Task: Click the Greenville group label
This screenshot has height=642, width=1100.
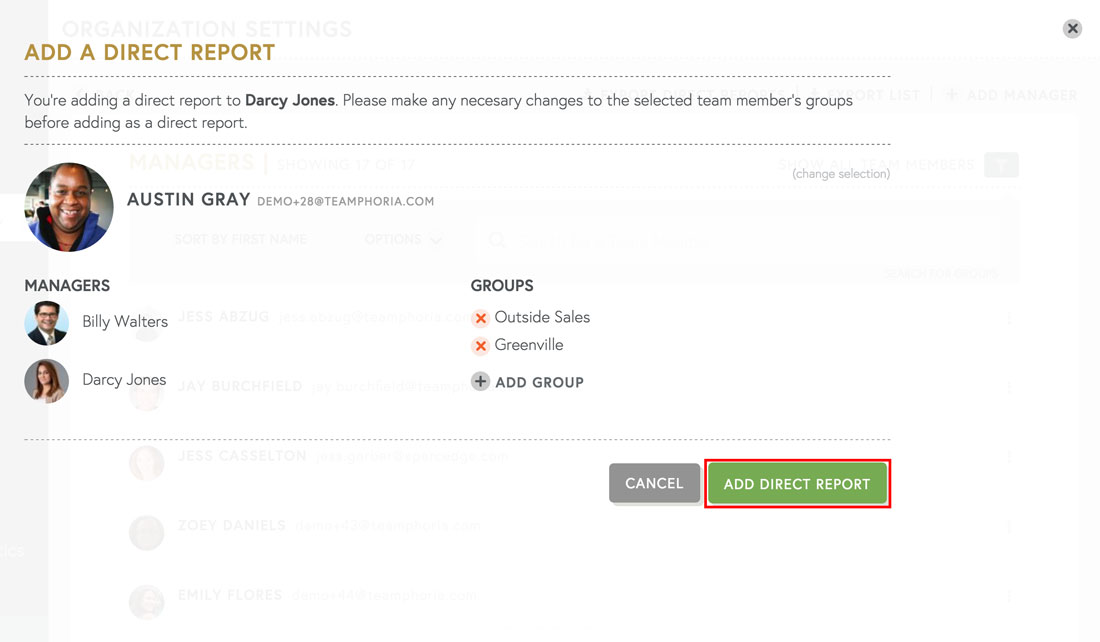Action: (529, 345)
